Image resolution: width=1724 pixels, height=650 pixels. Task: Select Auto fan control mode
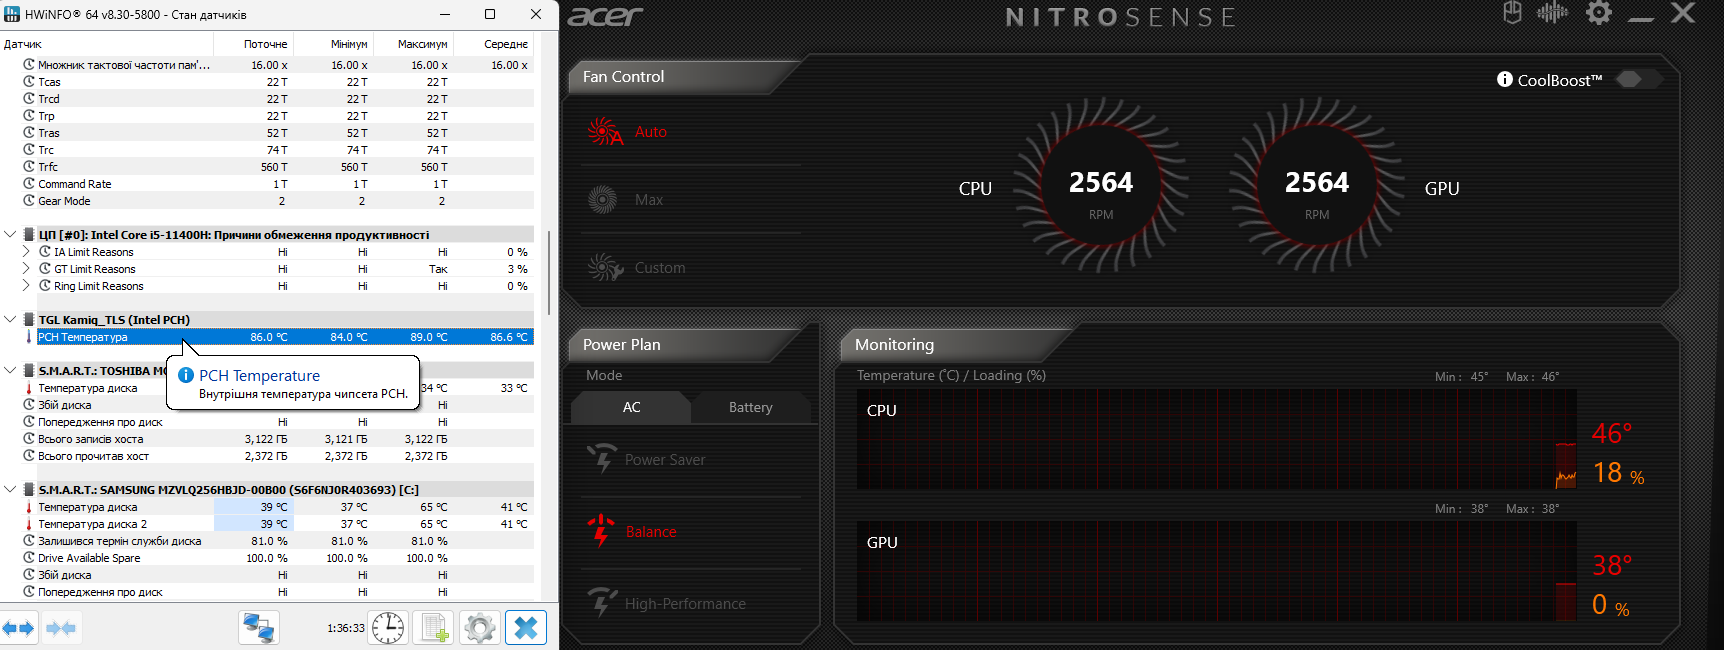tap(627, 132)
